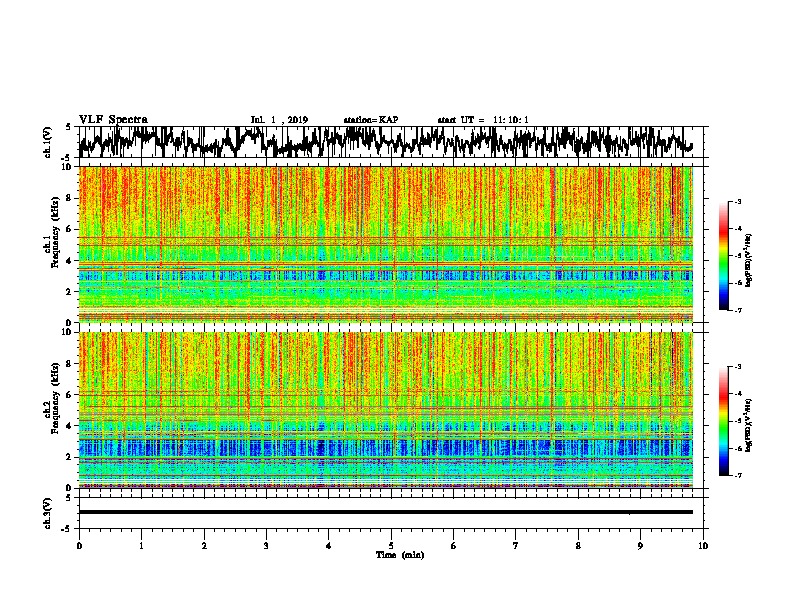Click inside the ch.2 spectrogram plot
792x612 pixels.
[385, 410]
